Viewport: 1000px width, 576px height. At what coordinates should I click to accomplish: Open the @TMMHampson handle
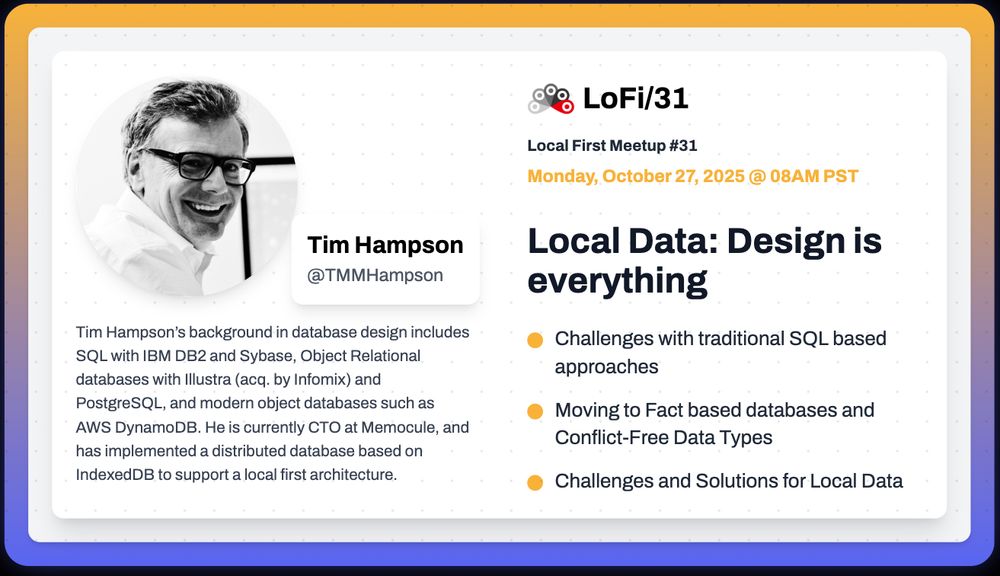375,275
